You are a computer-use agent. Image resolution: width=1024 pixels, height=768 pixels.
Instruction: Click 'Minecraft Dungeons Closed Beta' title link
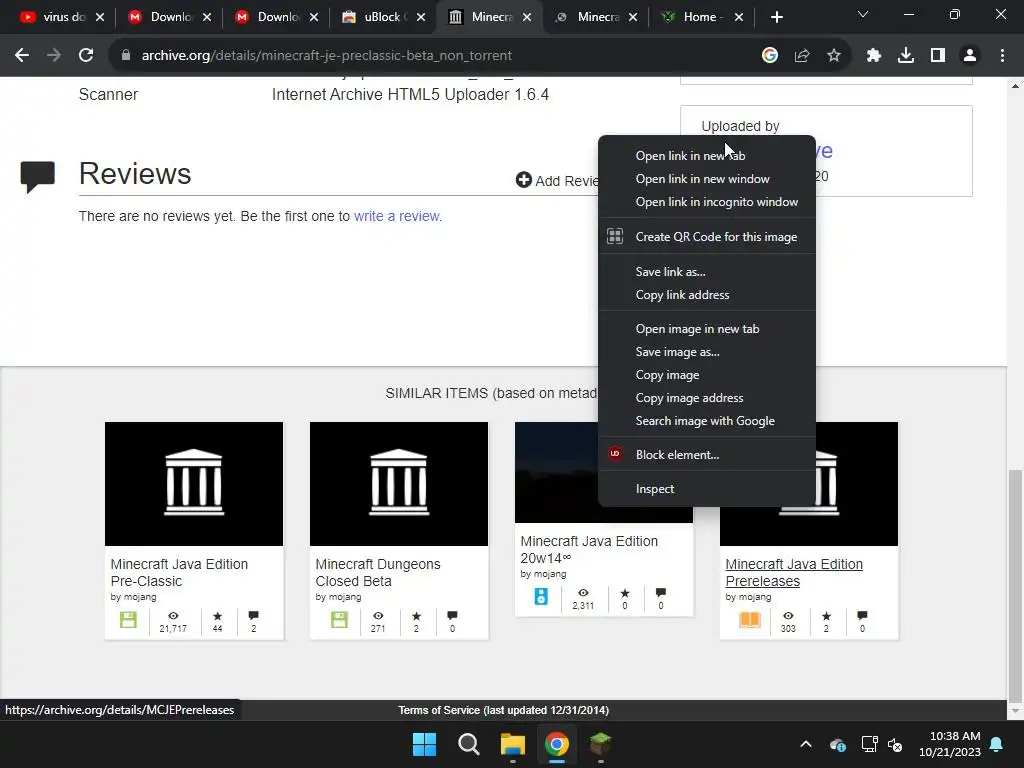coord(377,572)
